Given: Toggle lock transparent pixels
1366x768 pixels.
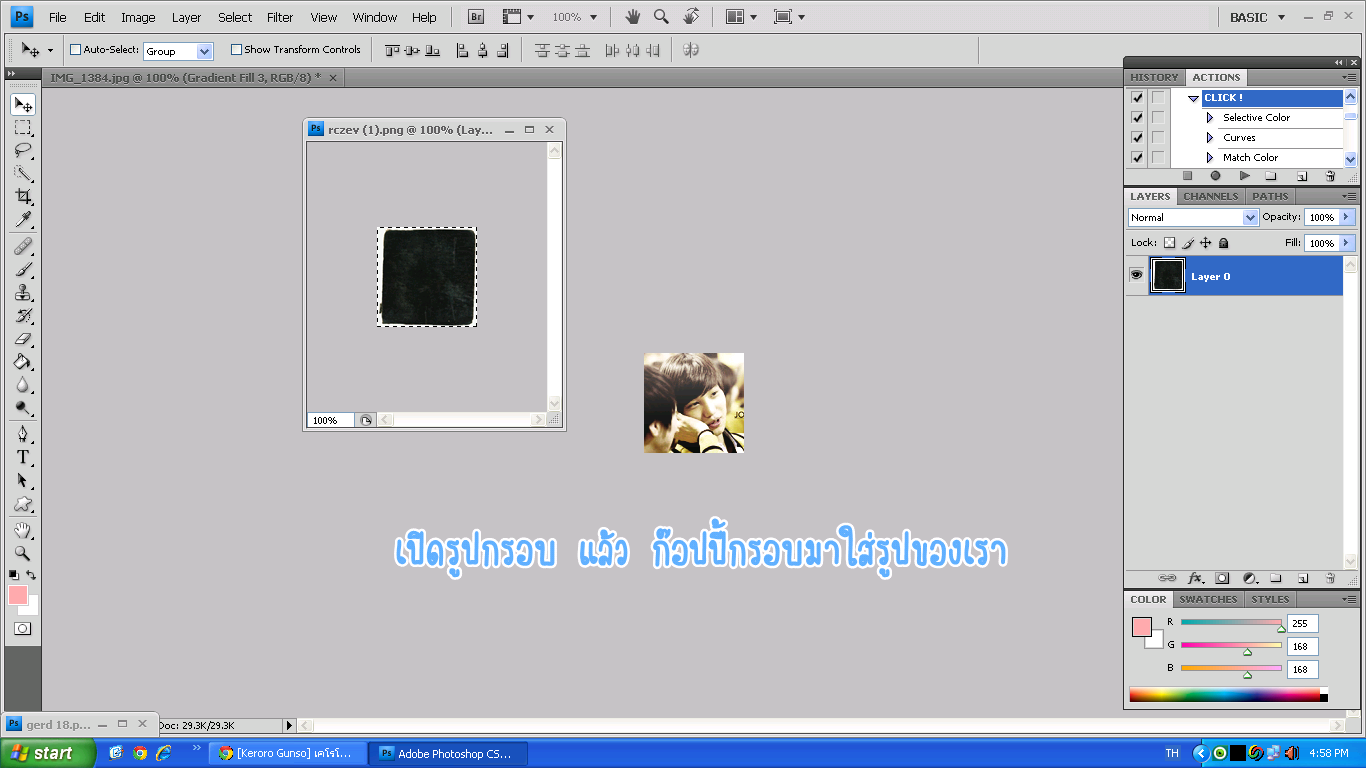Looking at the screenshot, I should coord(1169,243).
